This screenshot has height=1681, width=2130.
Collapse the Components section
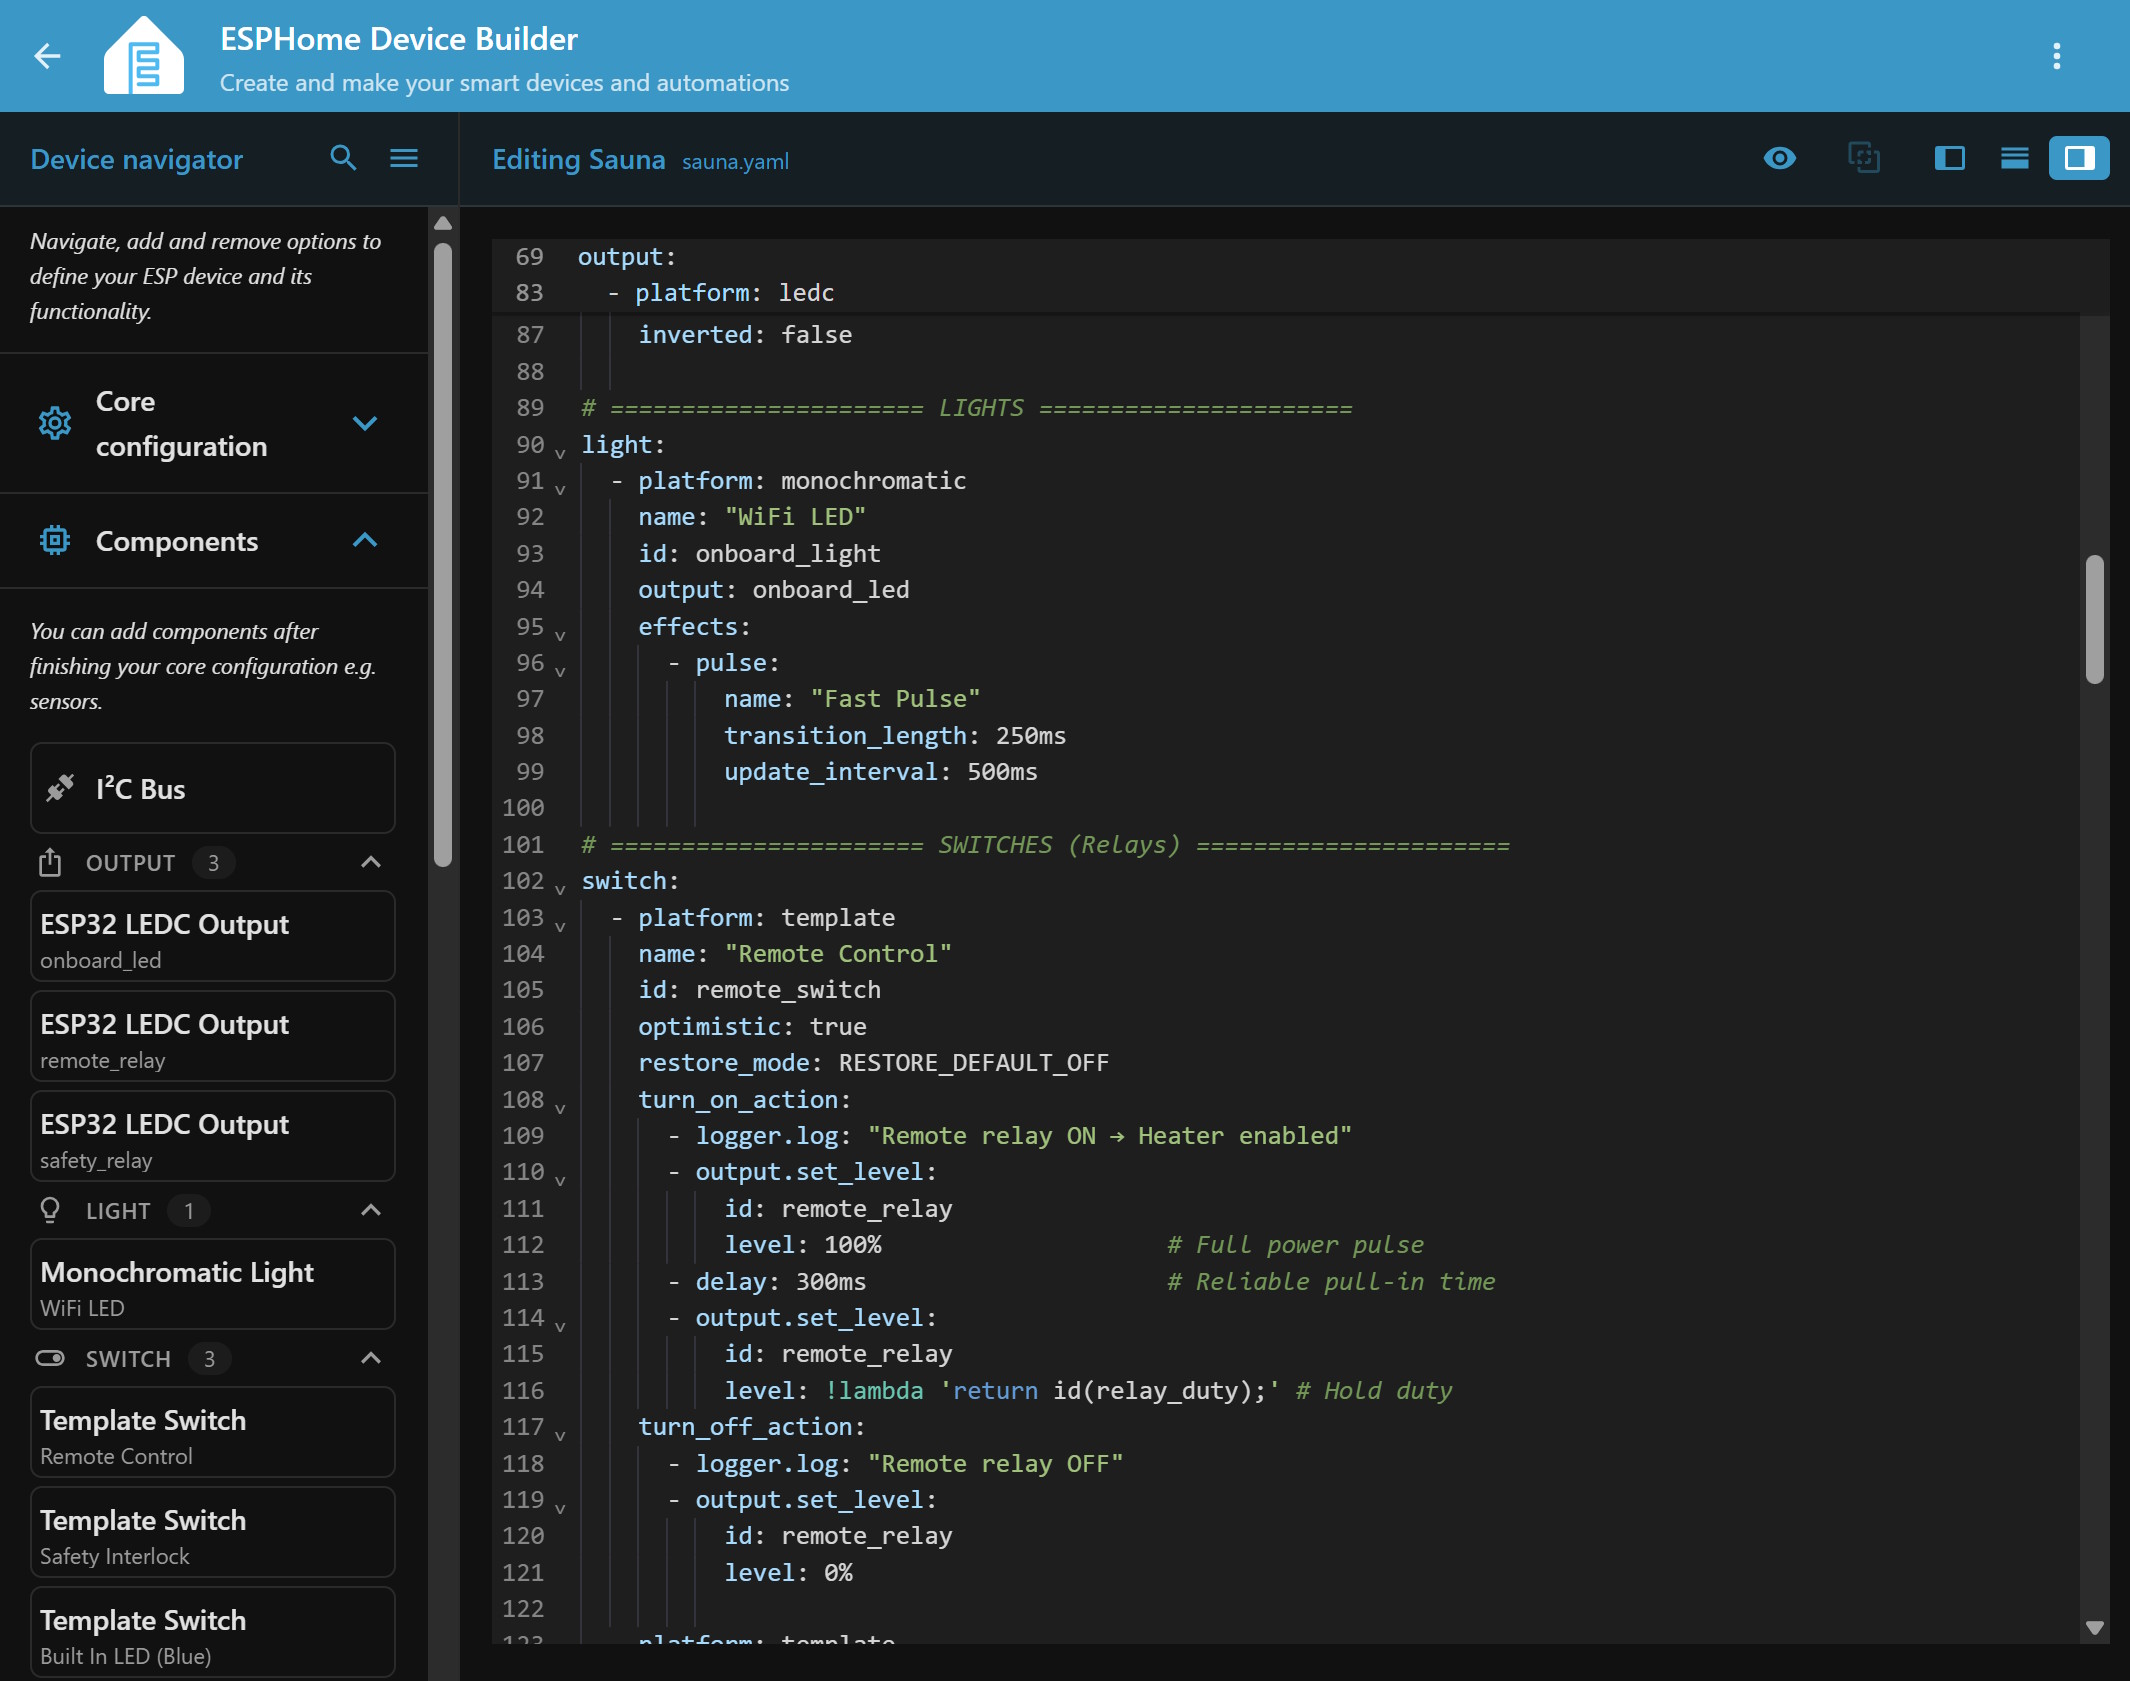(365, 541)
